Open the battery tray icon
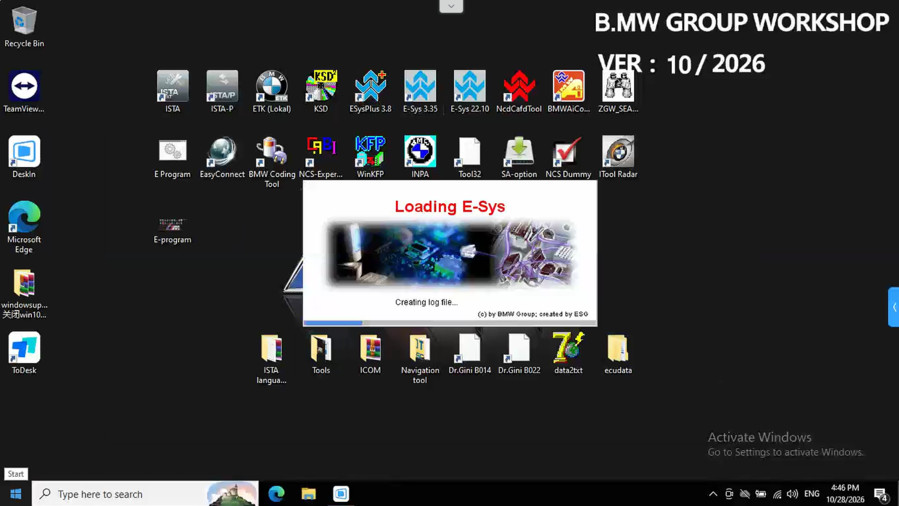 coord(761,494)
